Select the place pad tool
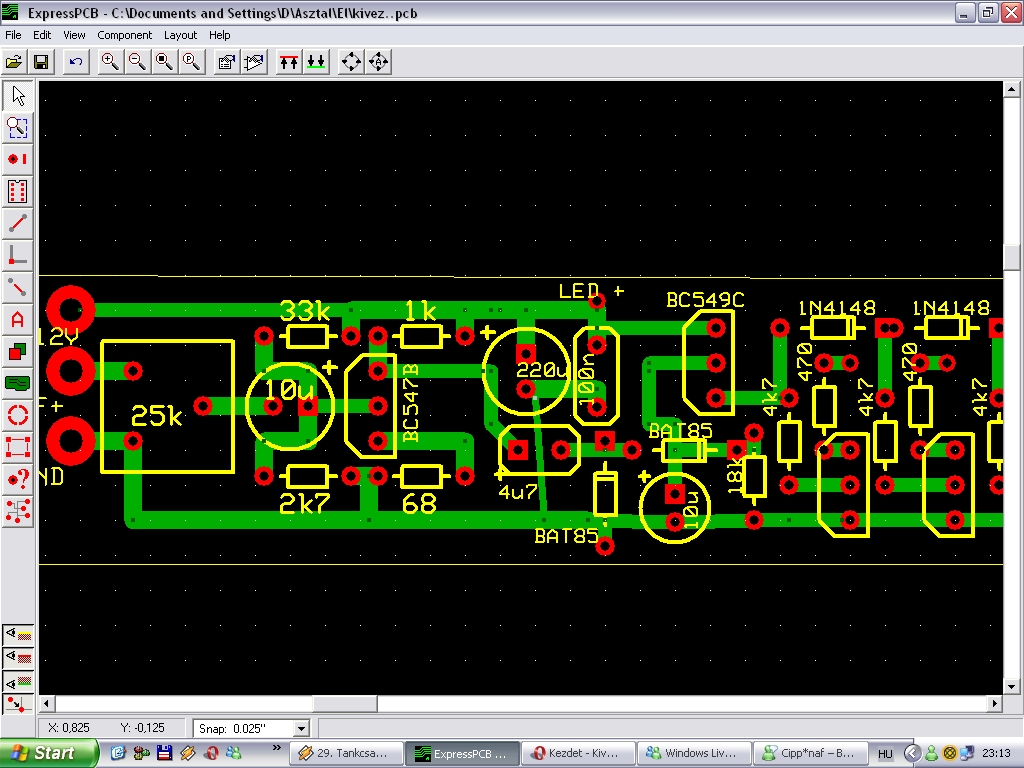 coord(18,159)
